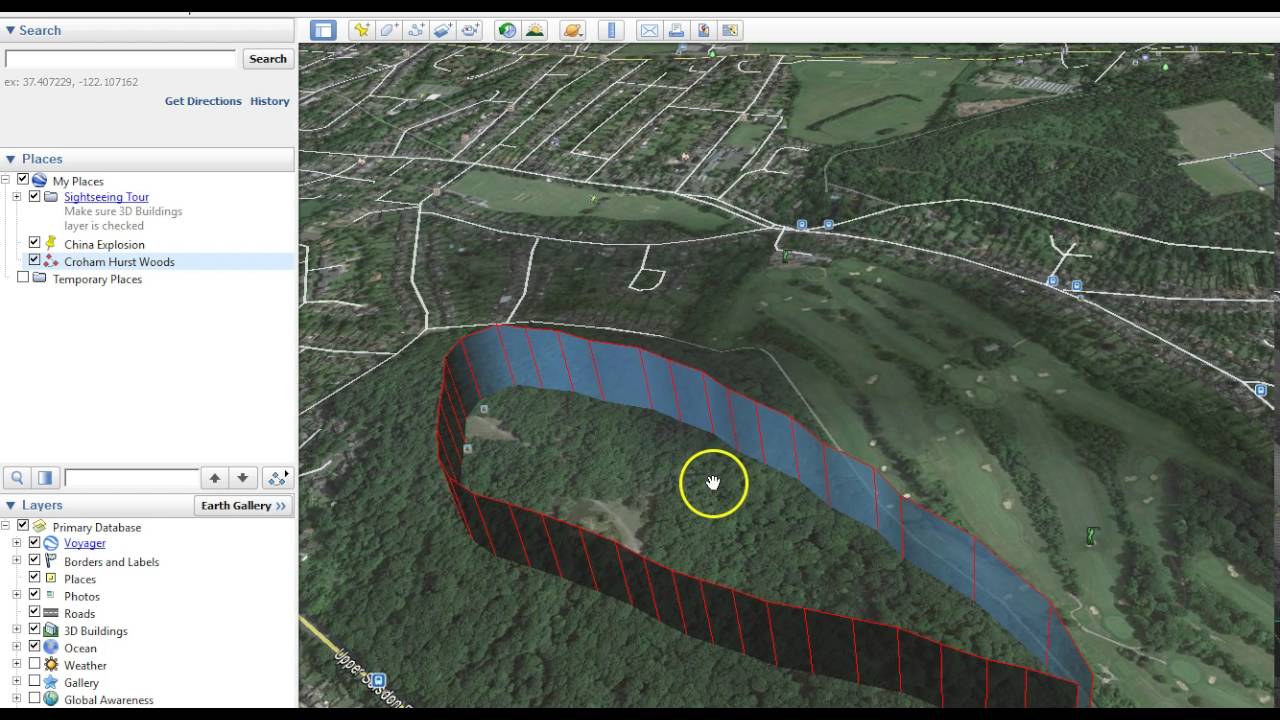Click the Ocean layer globe icon

coord(51,648)
